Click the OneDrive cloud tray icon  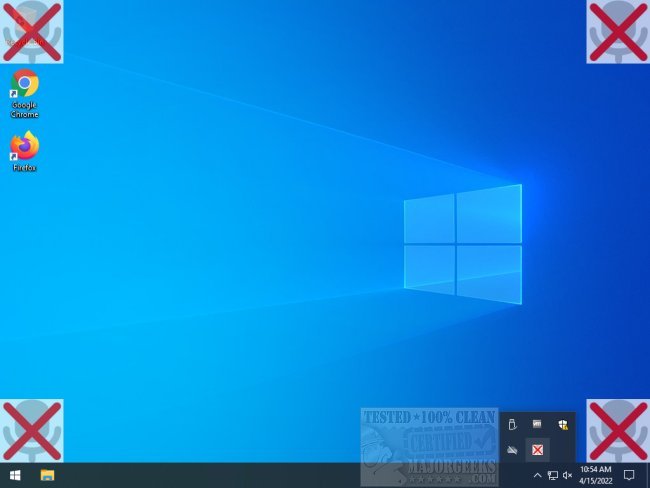tap(512, 450)
